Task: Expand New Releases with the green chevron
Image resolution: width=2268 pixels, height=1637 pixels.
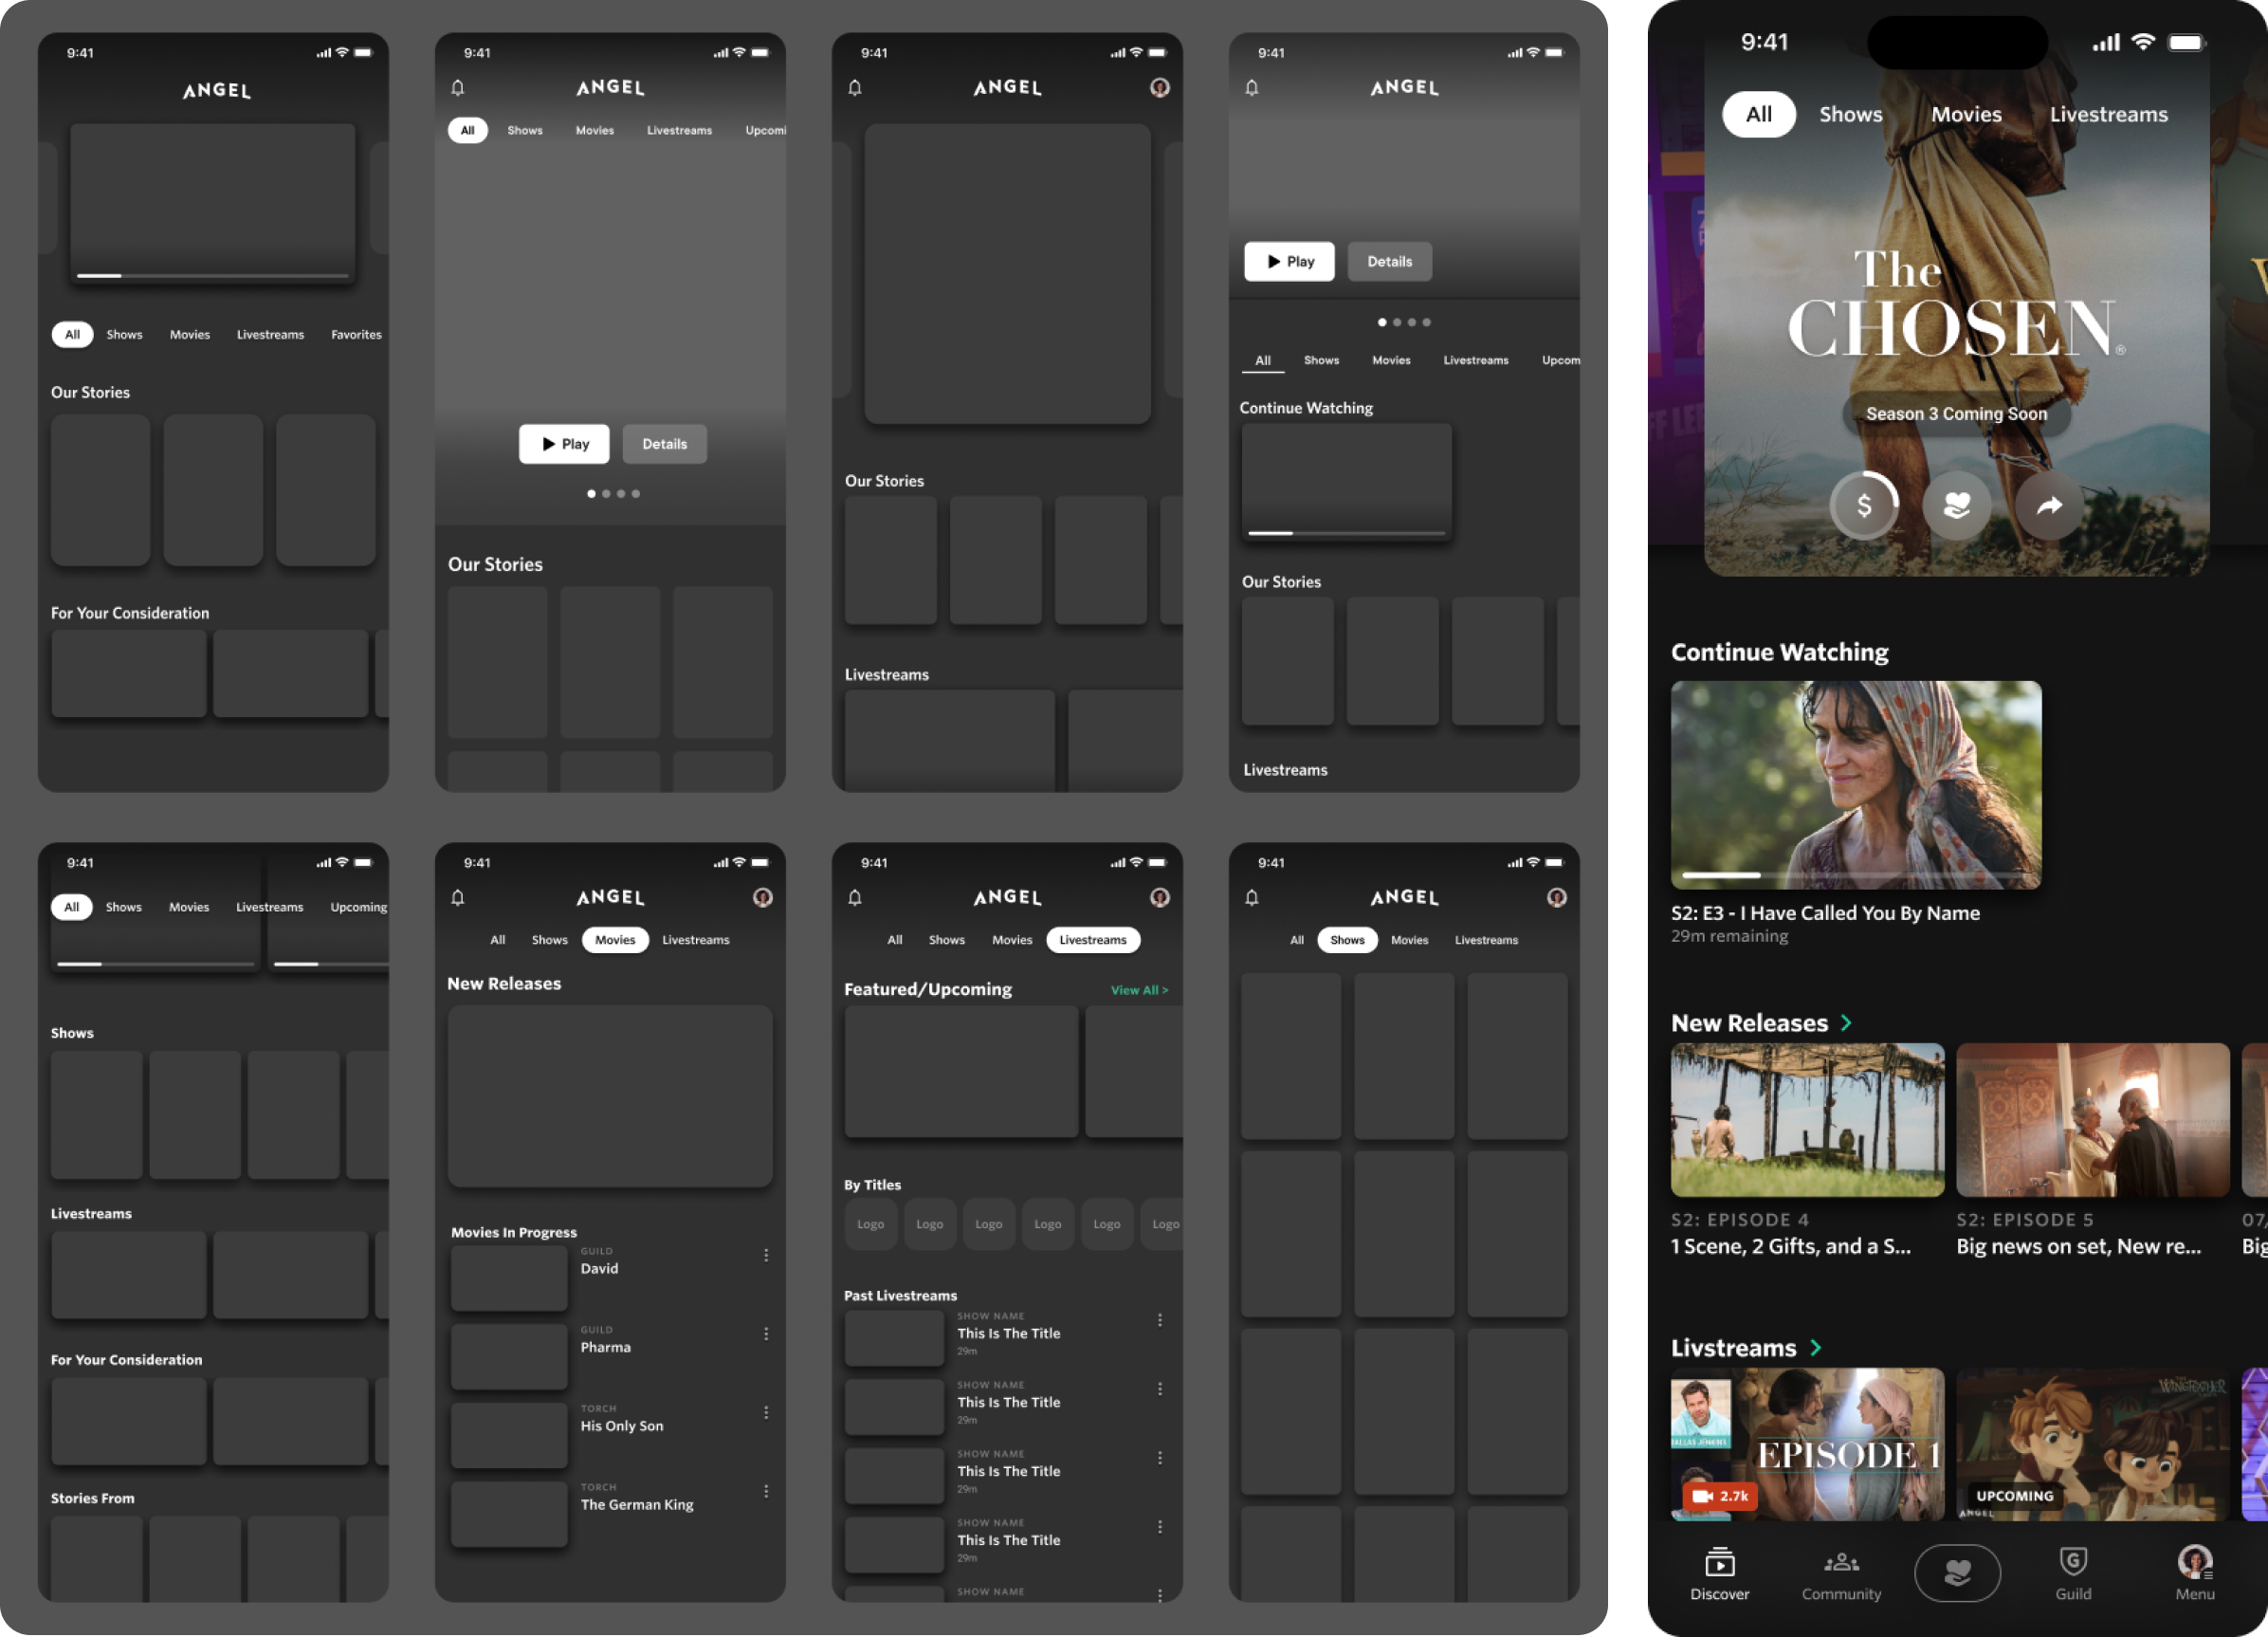Action: point(1846,1023)
